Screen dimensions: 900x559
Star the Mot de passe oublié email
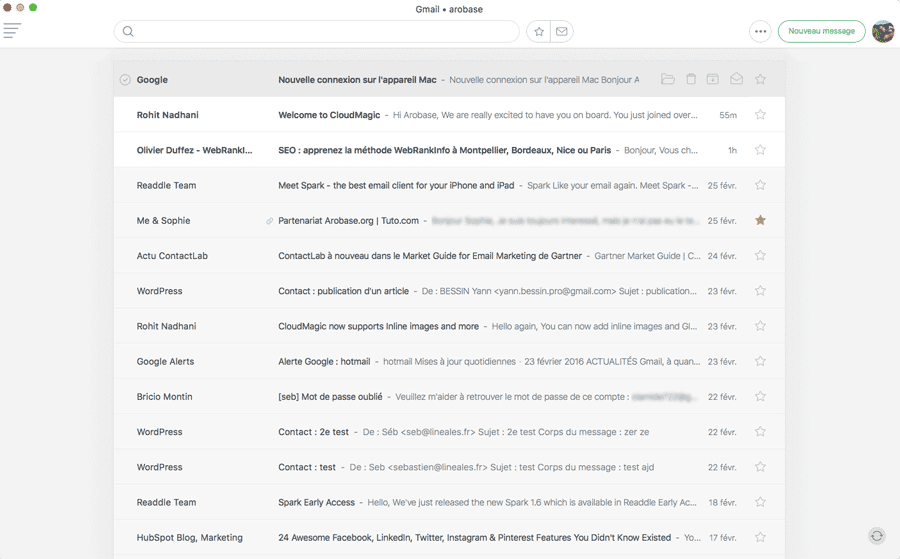click(x=761, y=397)
